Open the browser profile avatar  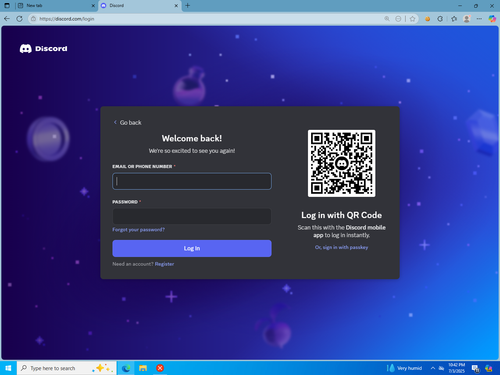(x=467, y=19)
